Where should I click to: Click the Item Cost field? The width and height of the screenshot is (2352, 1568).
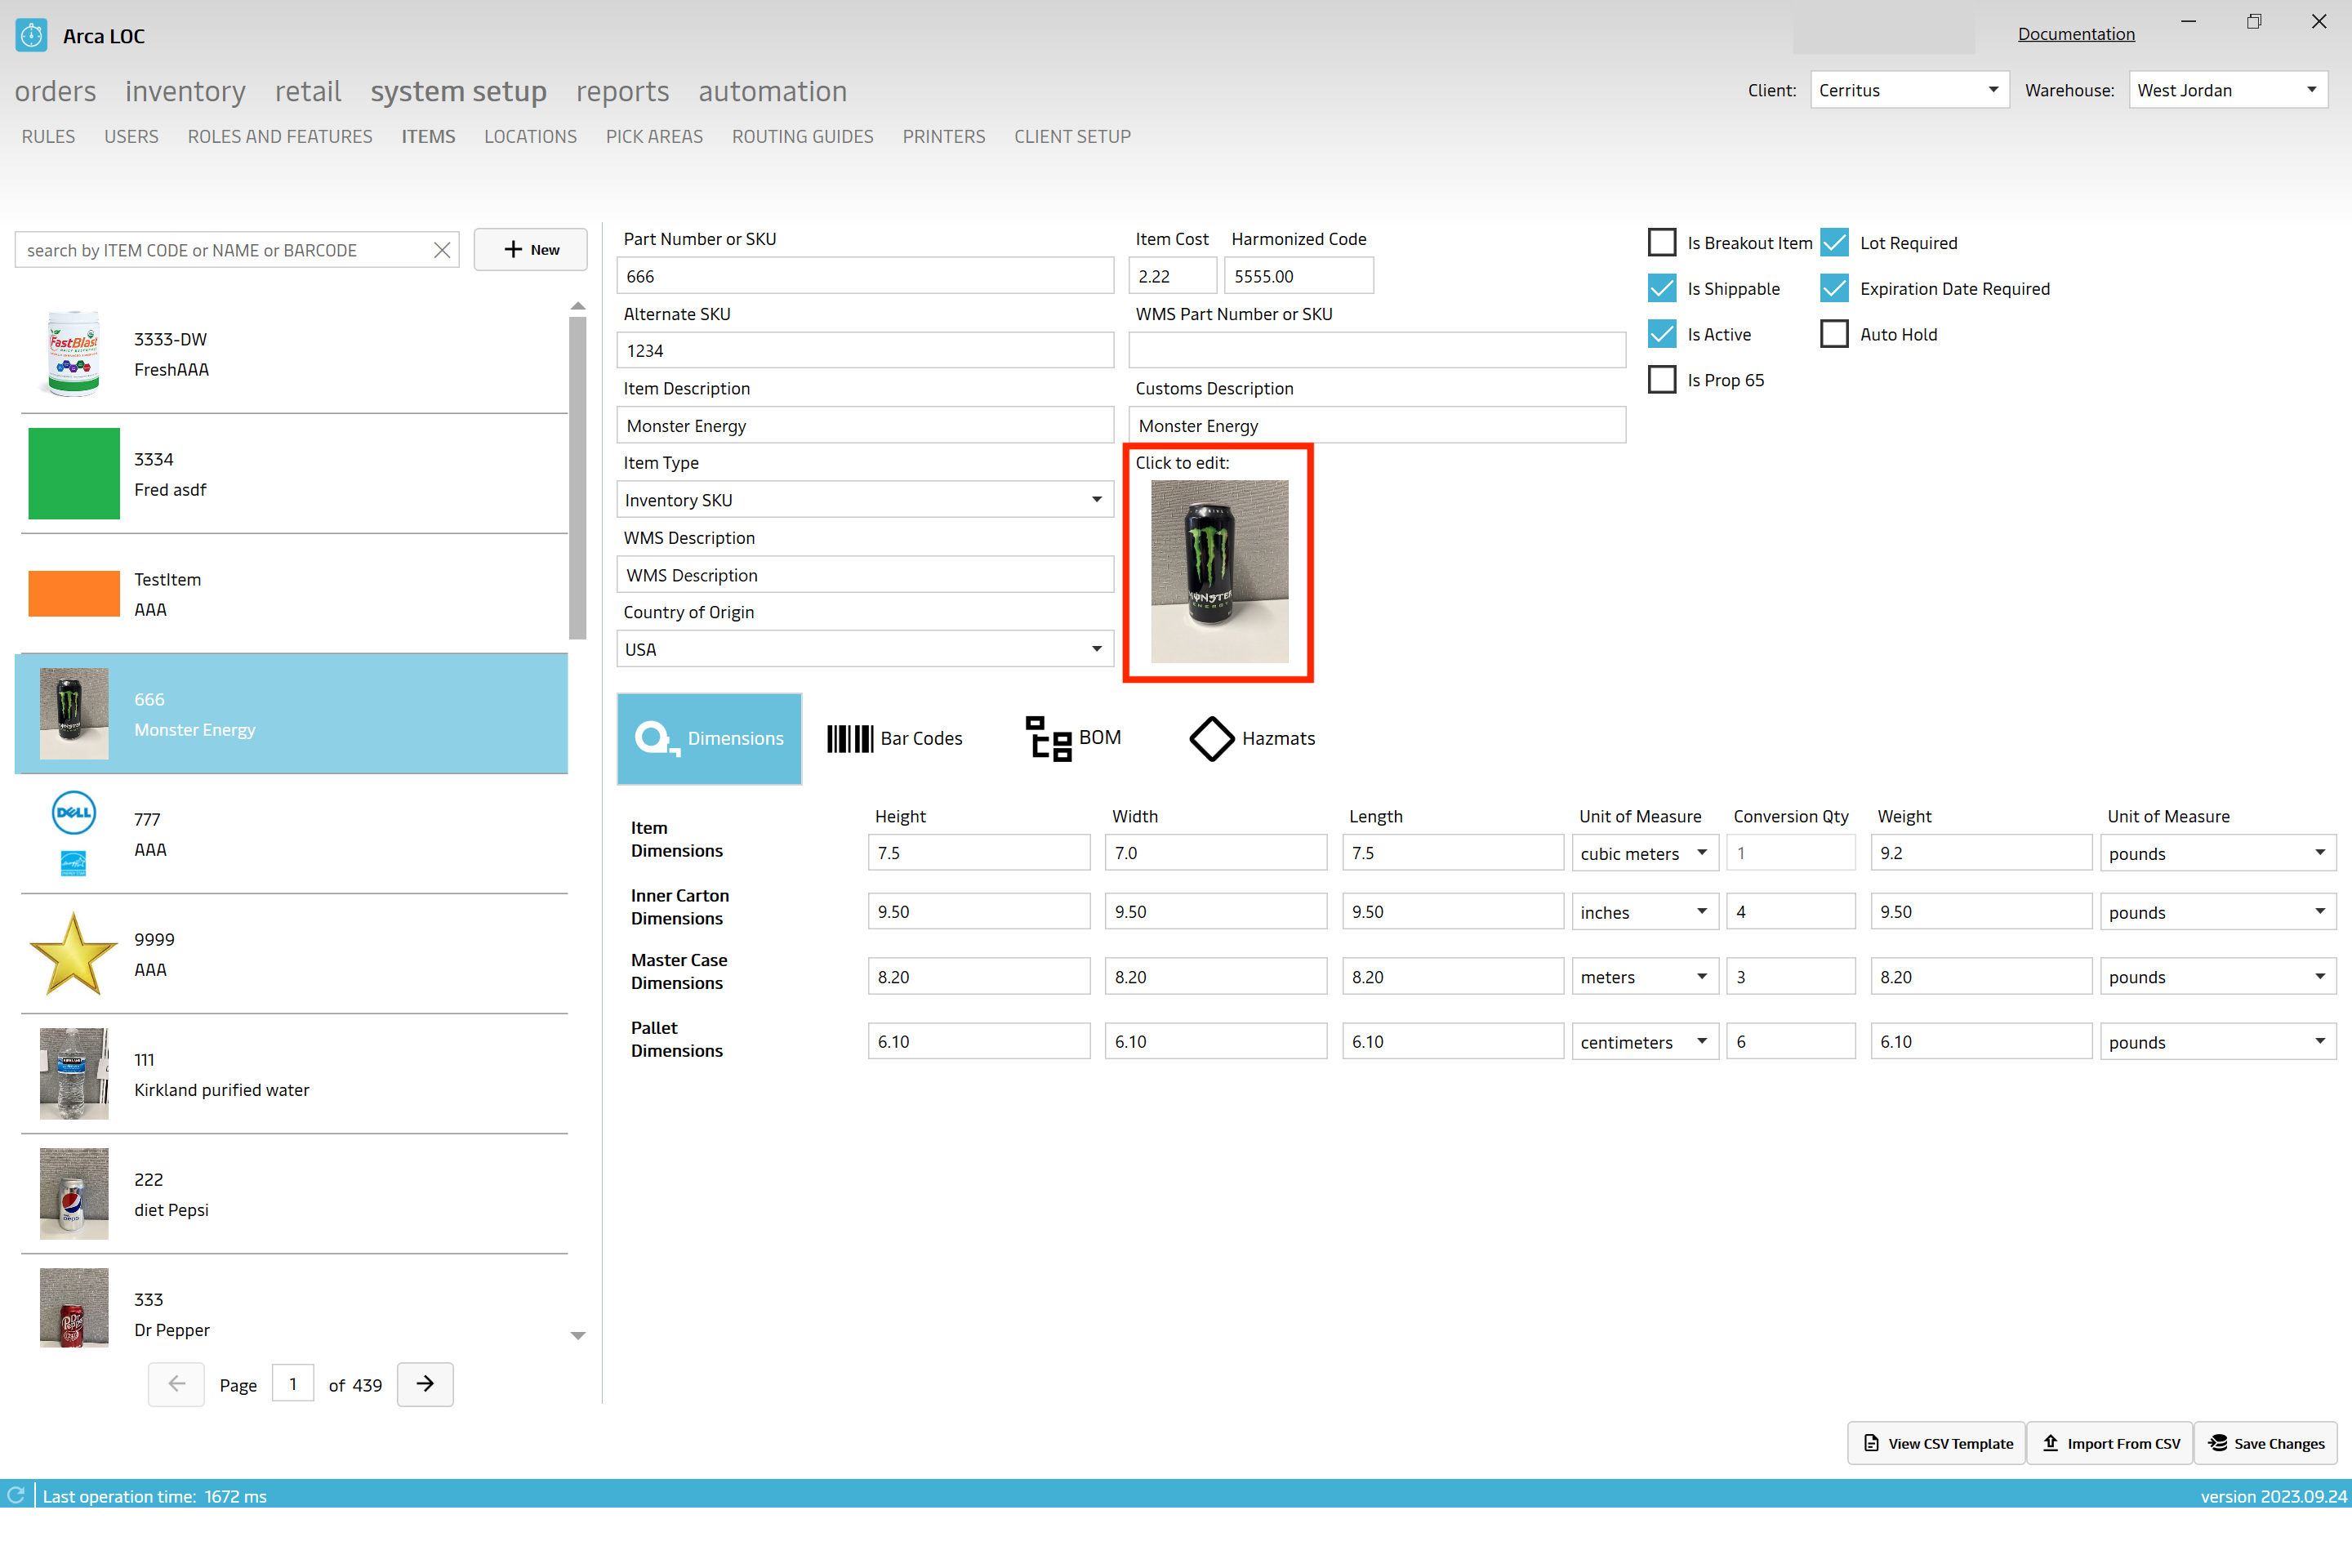(x=1172, y=276)
